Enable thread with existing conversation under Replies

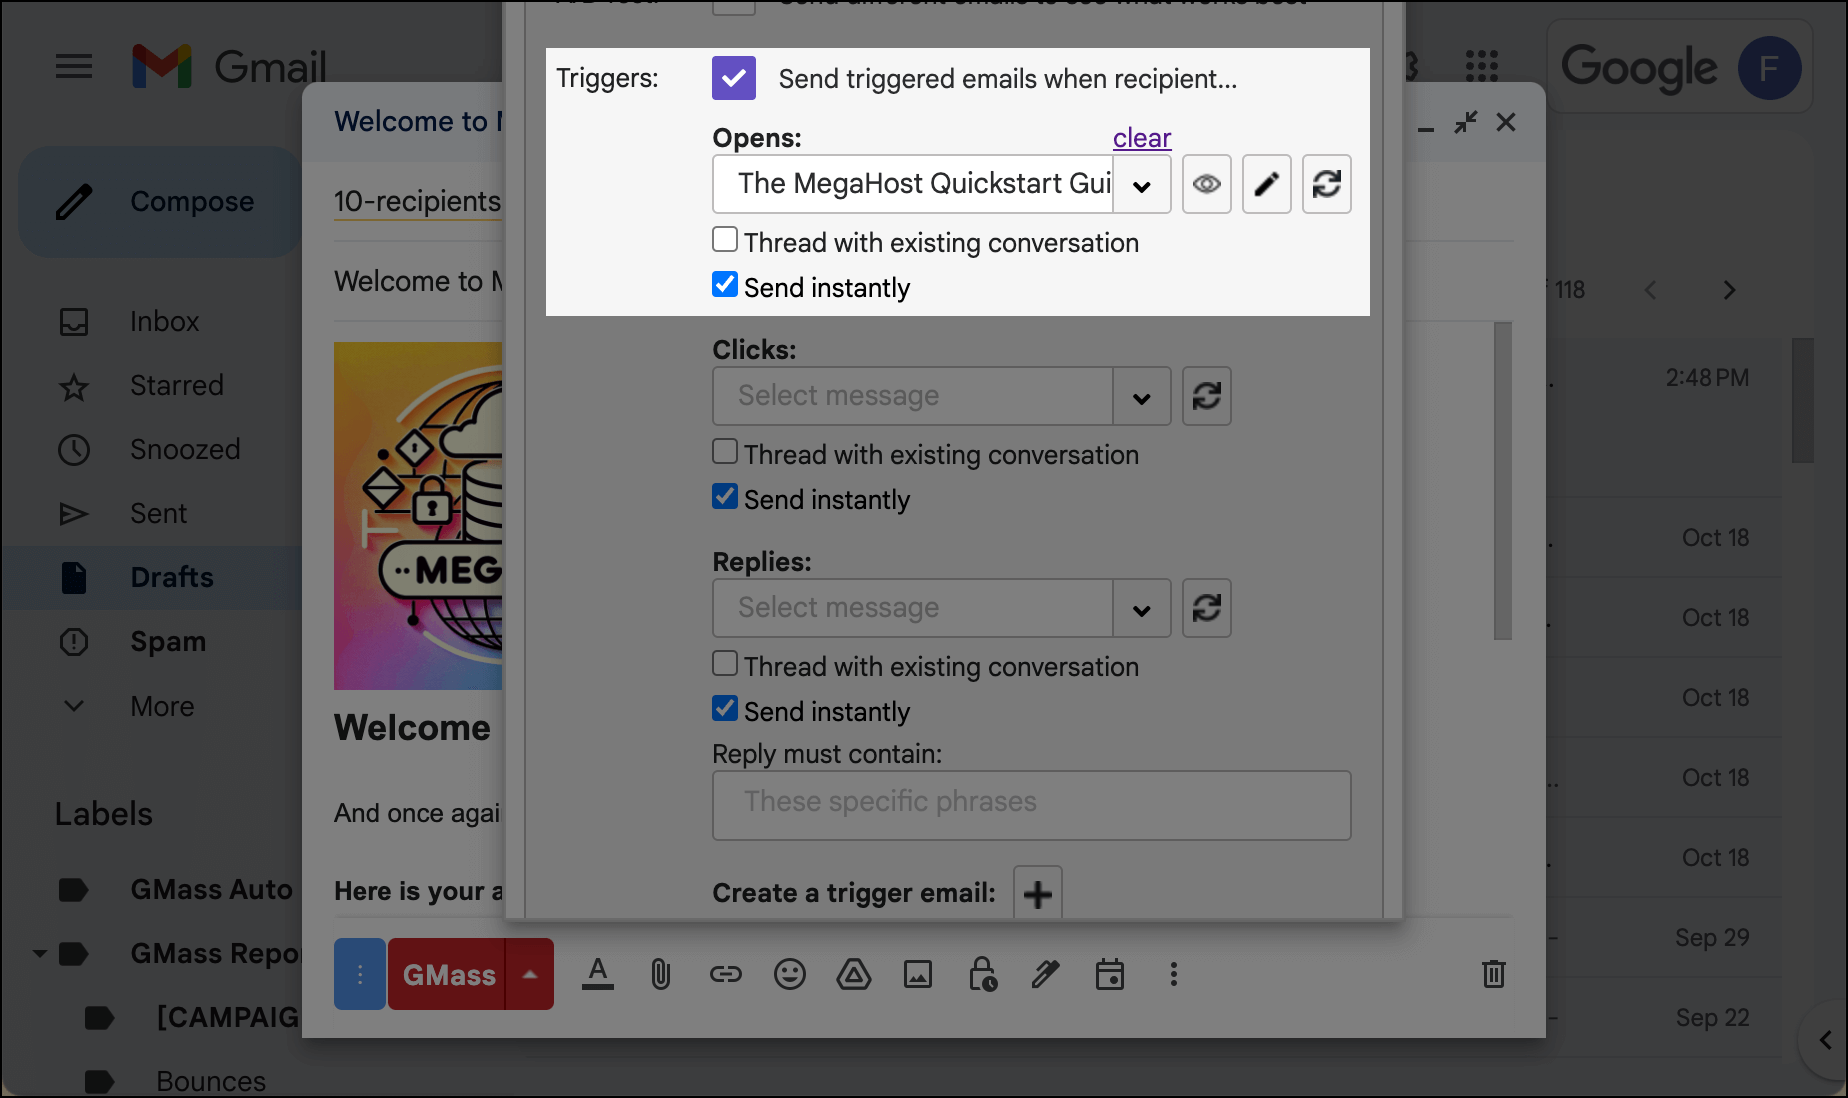coord(725,664)
